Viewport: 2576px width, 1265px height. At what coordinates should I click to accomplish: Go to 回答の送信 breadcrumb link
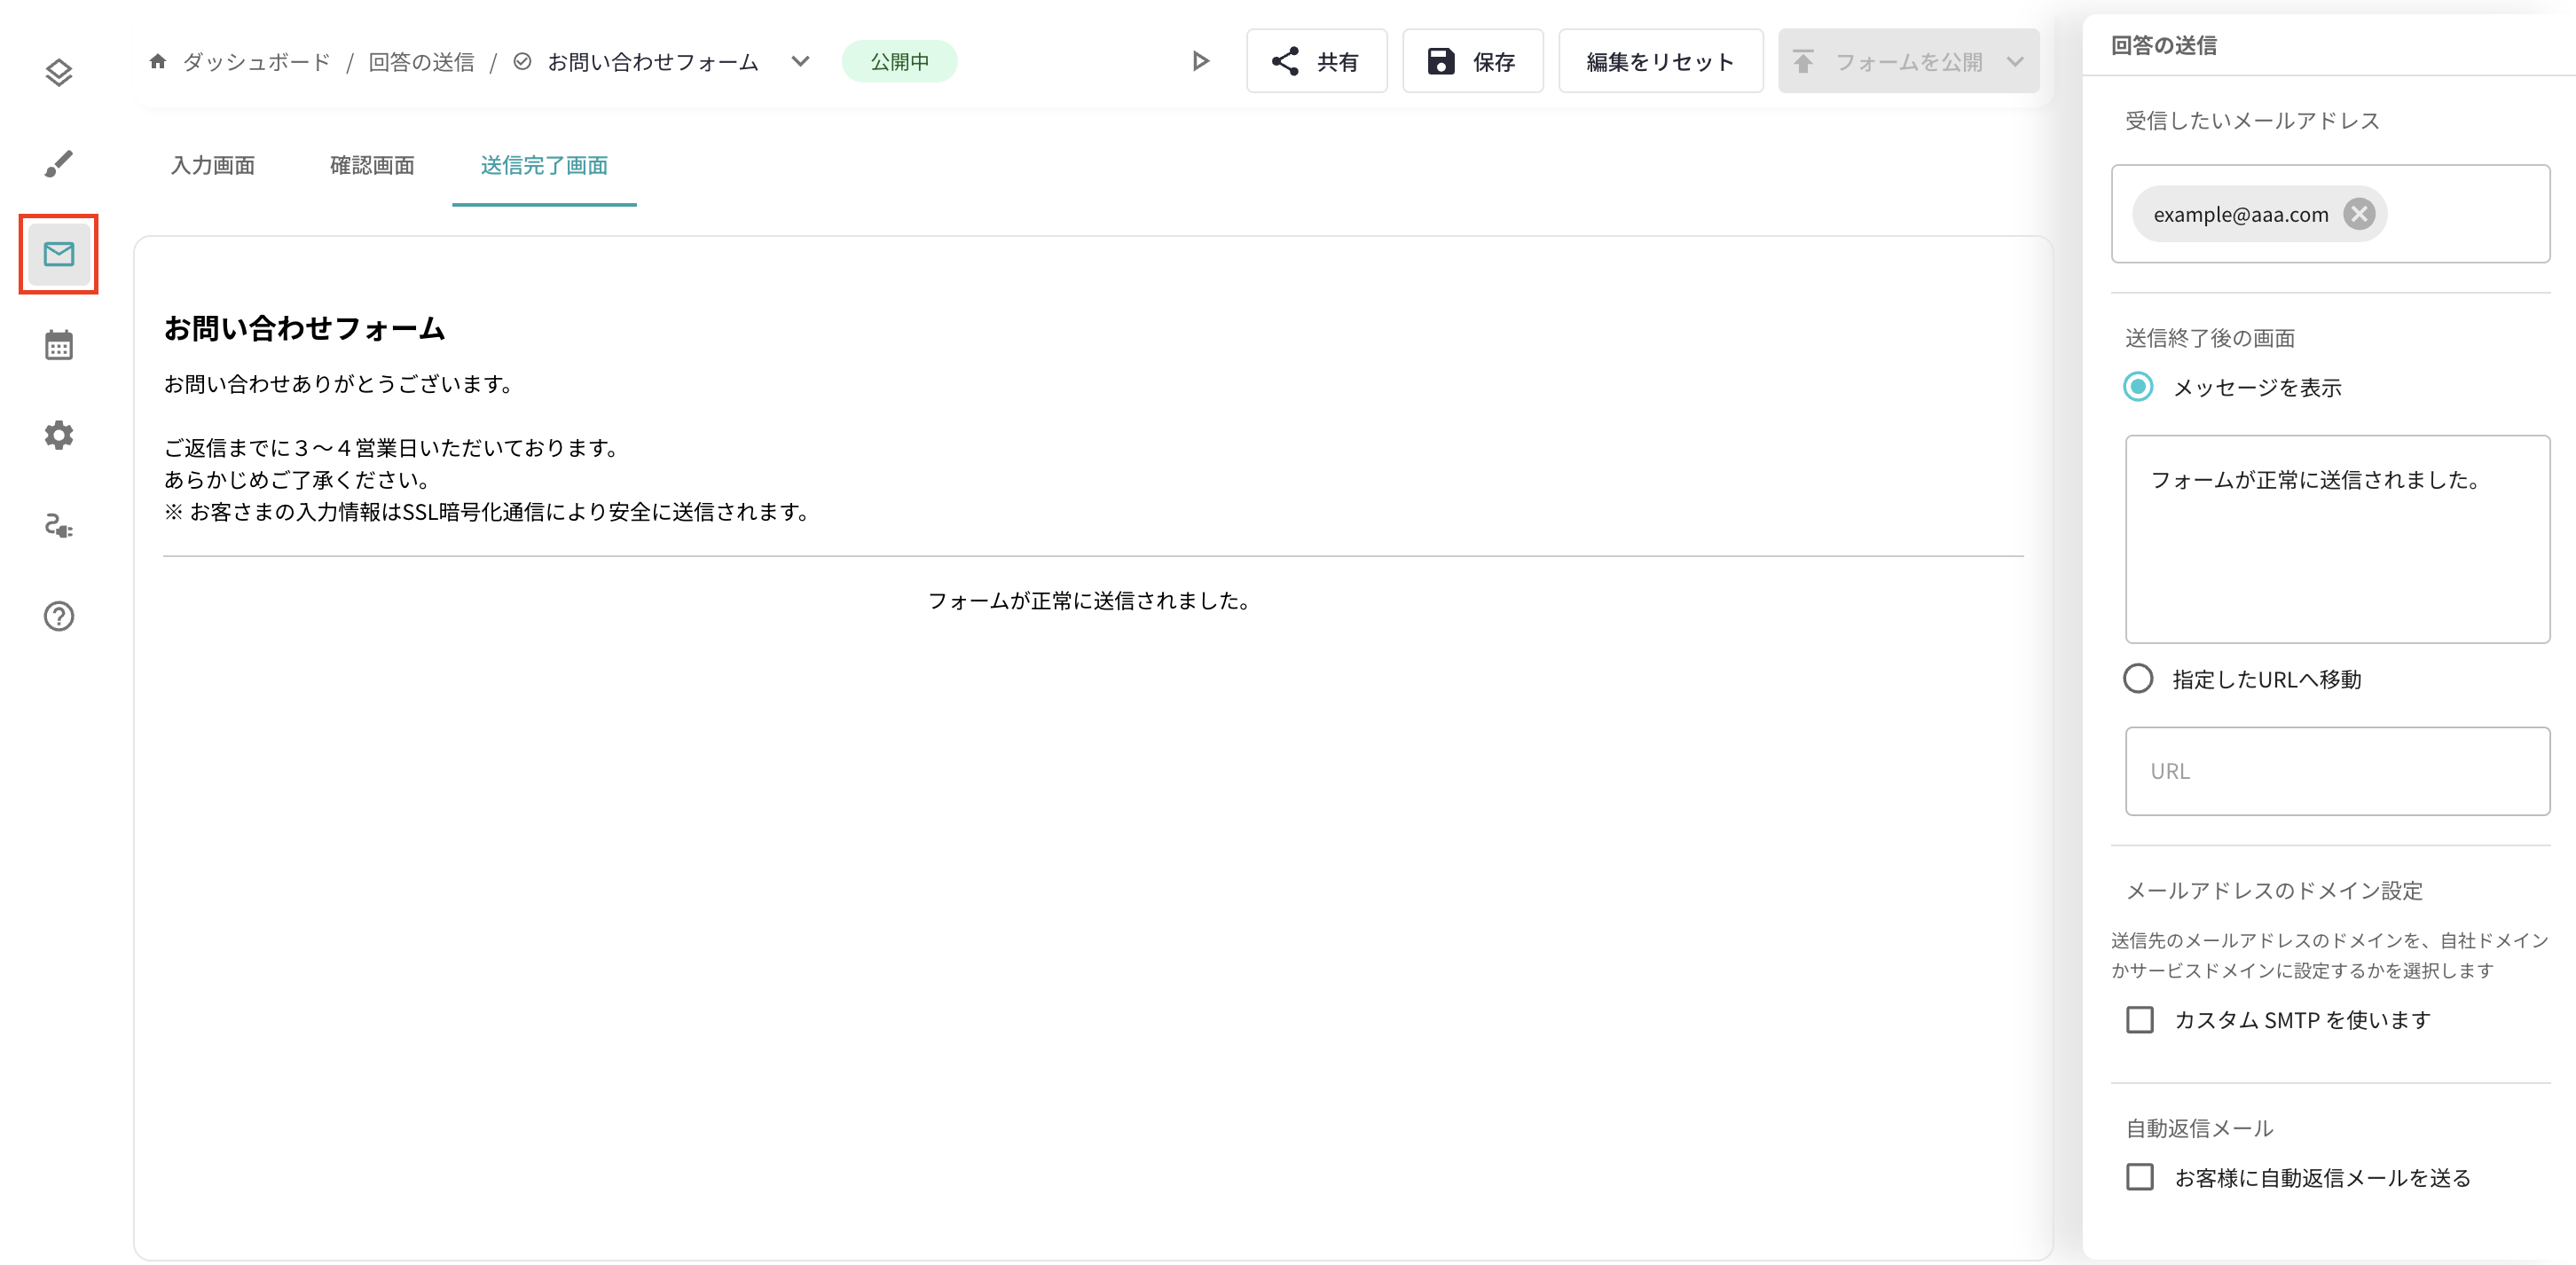coord(421,62)
